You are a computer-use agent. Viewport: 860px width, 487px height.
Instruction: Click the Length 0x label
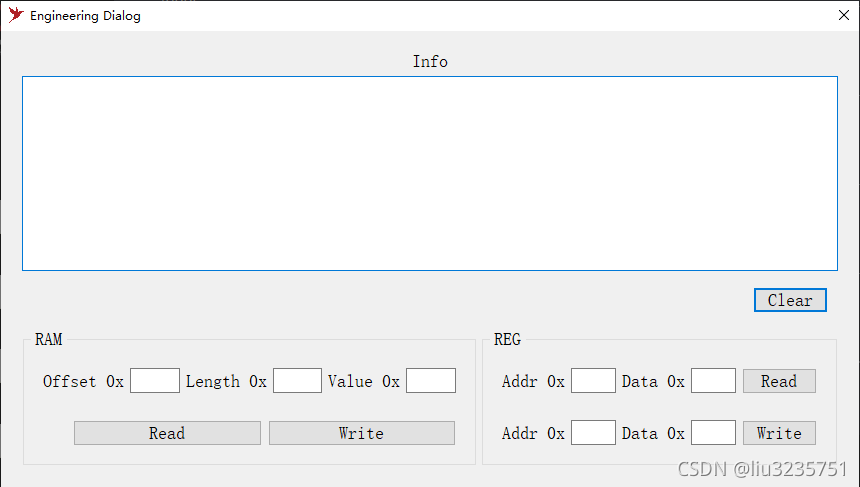click(226, 381)
